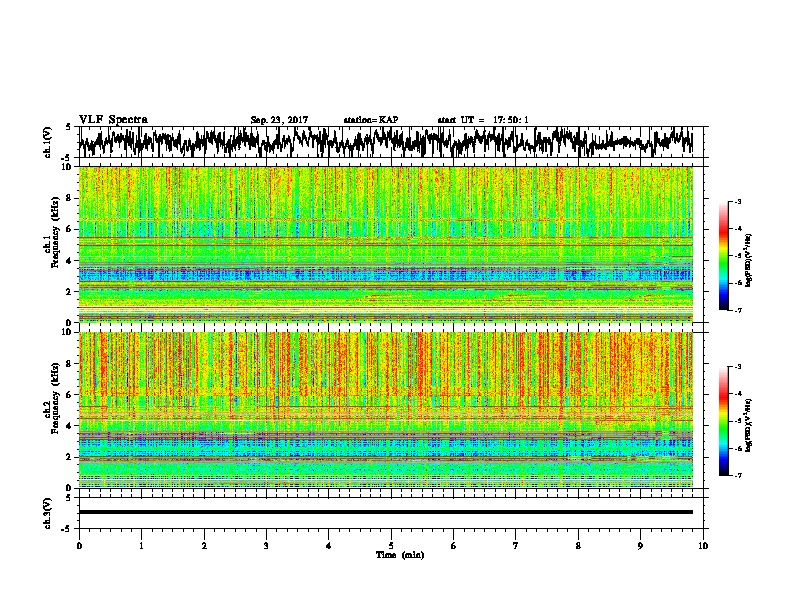Click the ch.2 spectrogram color bar

tap(723, 421)
